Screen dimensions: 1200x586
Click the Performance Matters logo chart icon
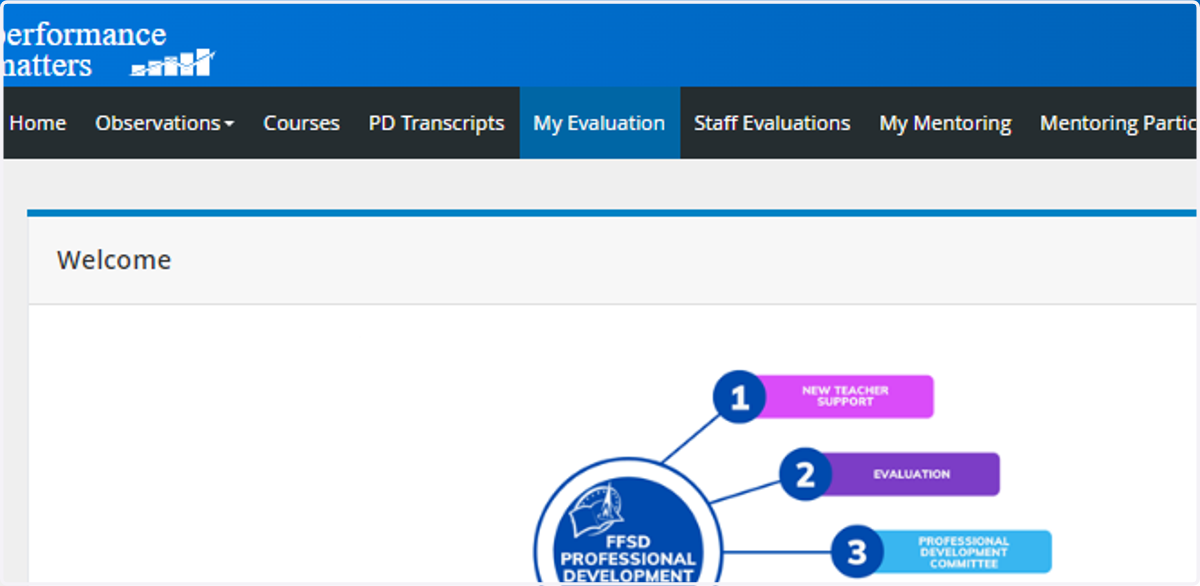pos(173,63)
